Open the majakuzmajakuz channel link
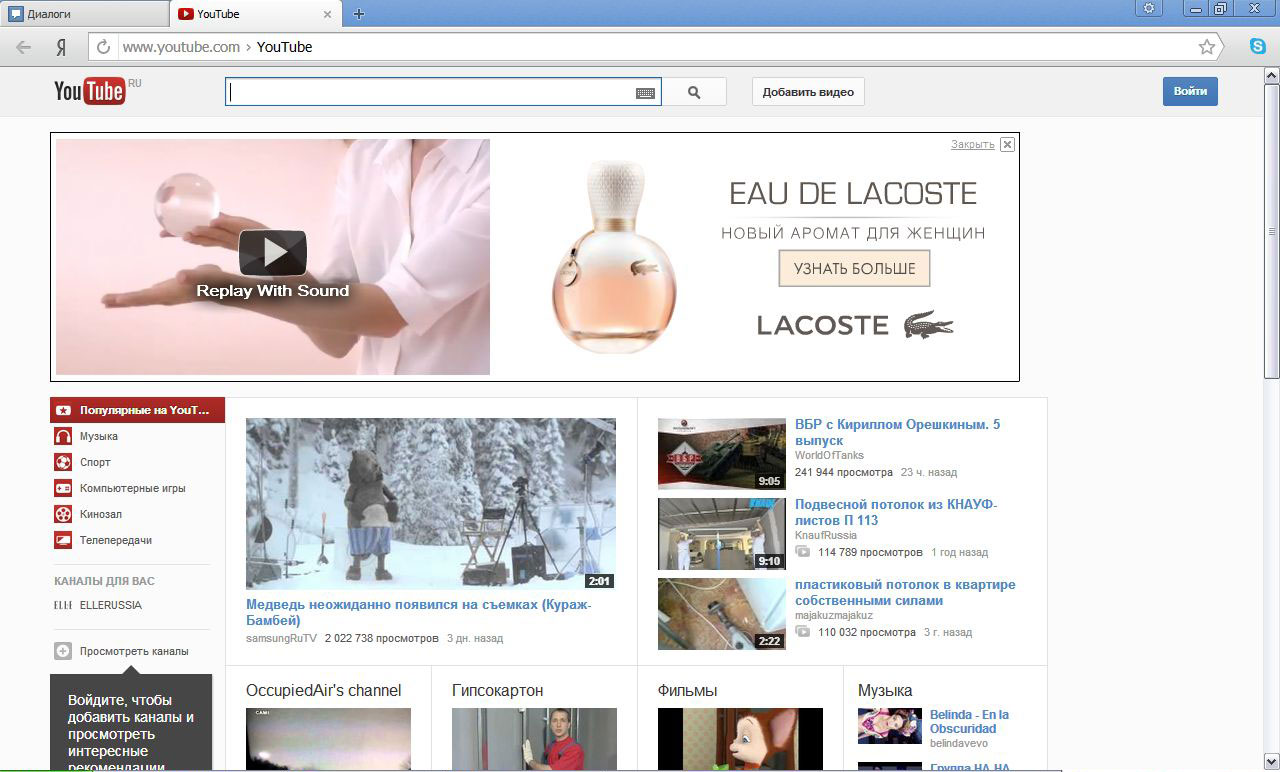Screen dimensions: 1280x772 [x=834, y=616]
